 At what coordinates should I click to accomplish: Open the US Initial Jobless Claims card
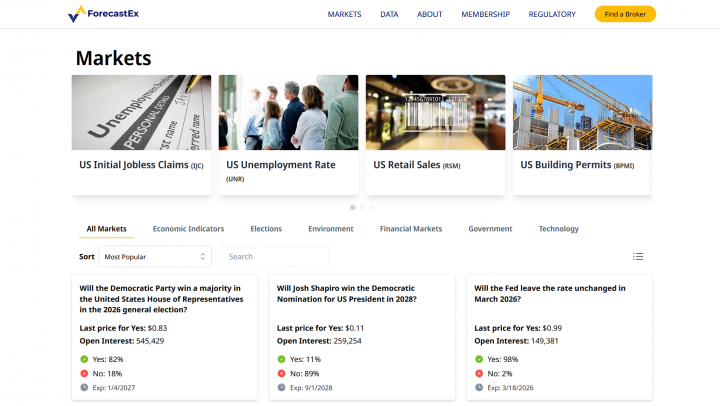[141, 134]
